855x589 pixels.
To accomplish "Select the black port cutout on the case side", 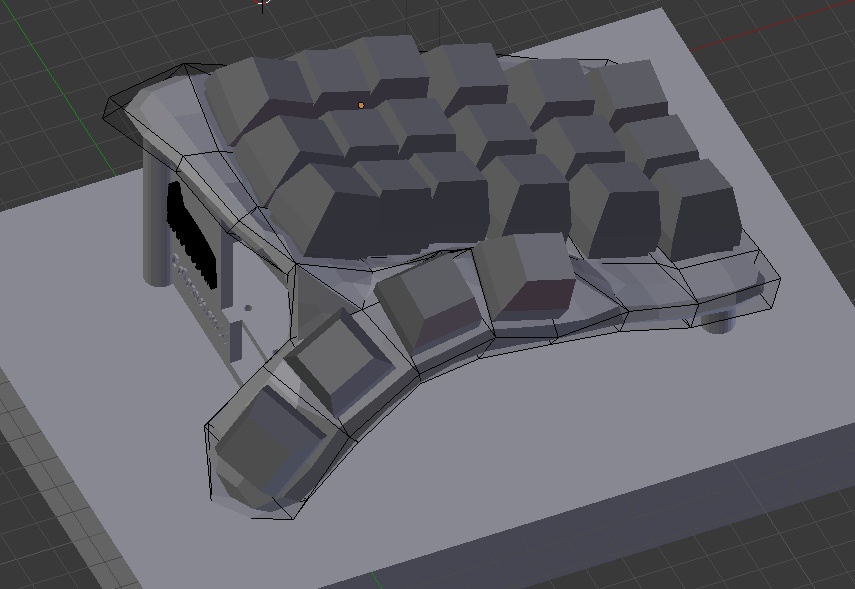I will (x=191, y=237).
